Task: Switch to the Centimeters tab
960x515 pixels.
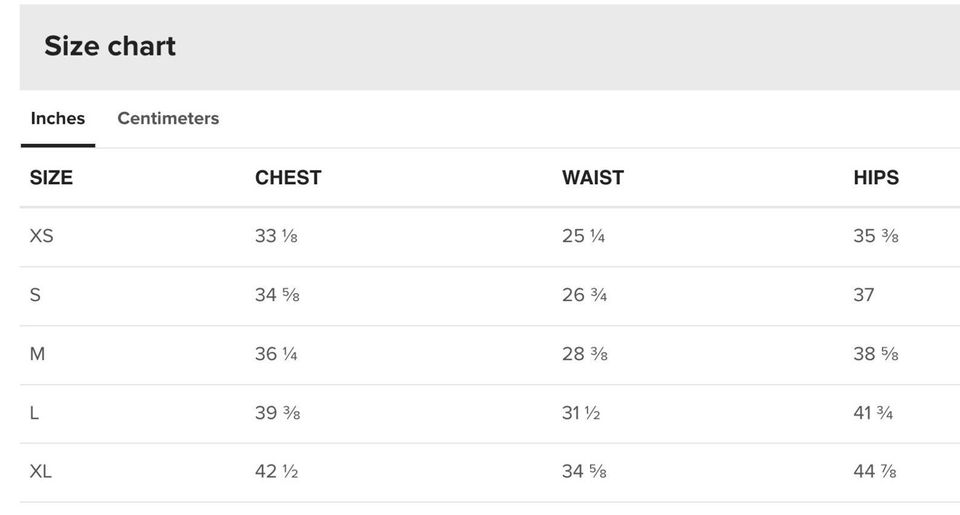Action: click(168, 118)
